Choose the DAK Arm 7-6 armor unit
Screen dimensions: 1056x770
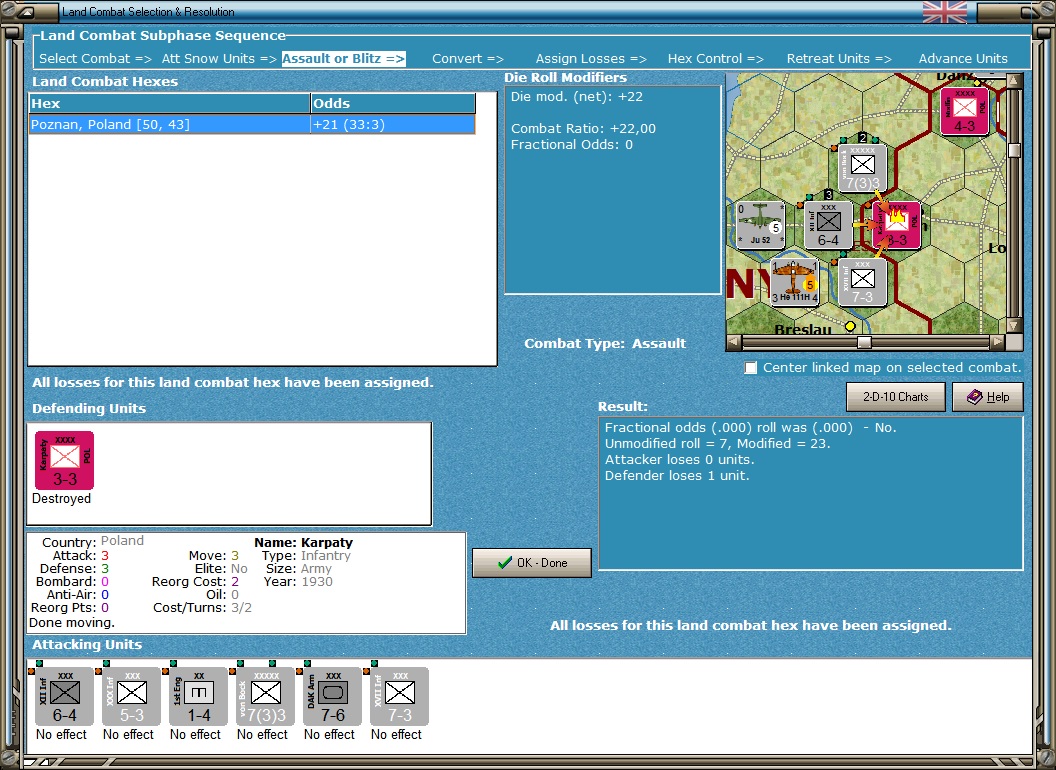coord(333,697)
